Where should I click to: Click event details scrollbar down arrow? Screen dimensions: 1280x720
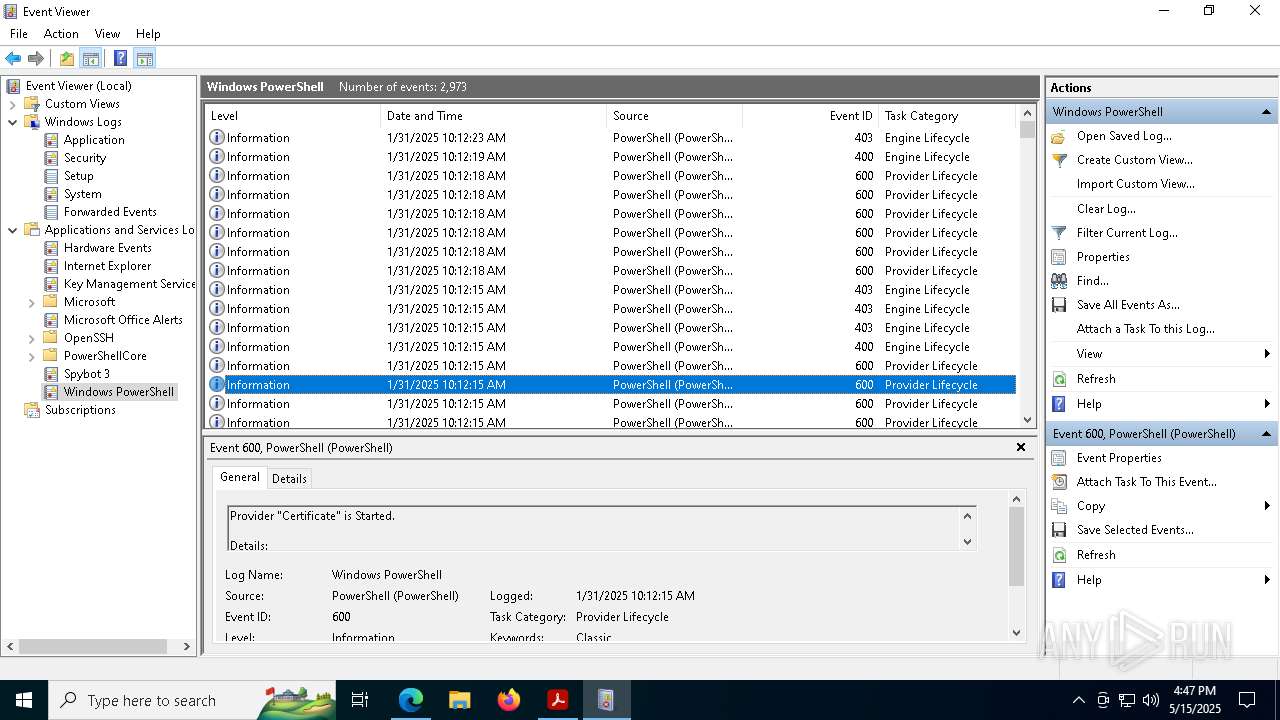coord(1017,632)
